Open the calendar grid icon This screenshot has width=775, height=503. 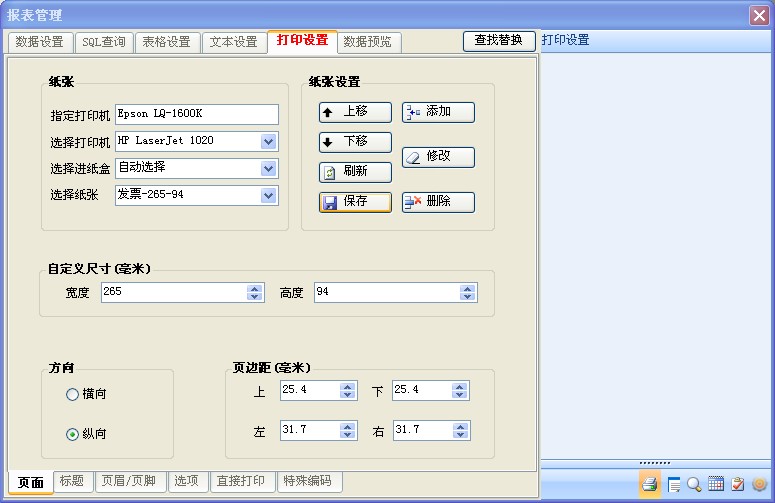tap(716, 484)
